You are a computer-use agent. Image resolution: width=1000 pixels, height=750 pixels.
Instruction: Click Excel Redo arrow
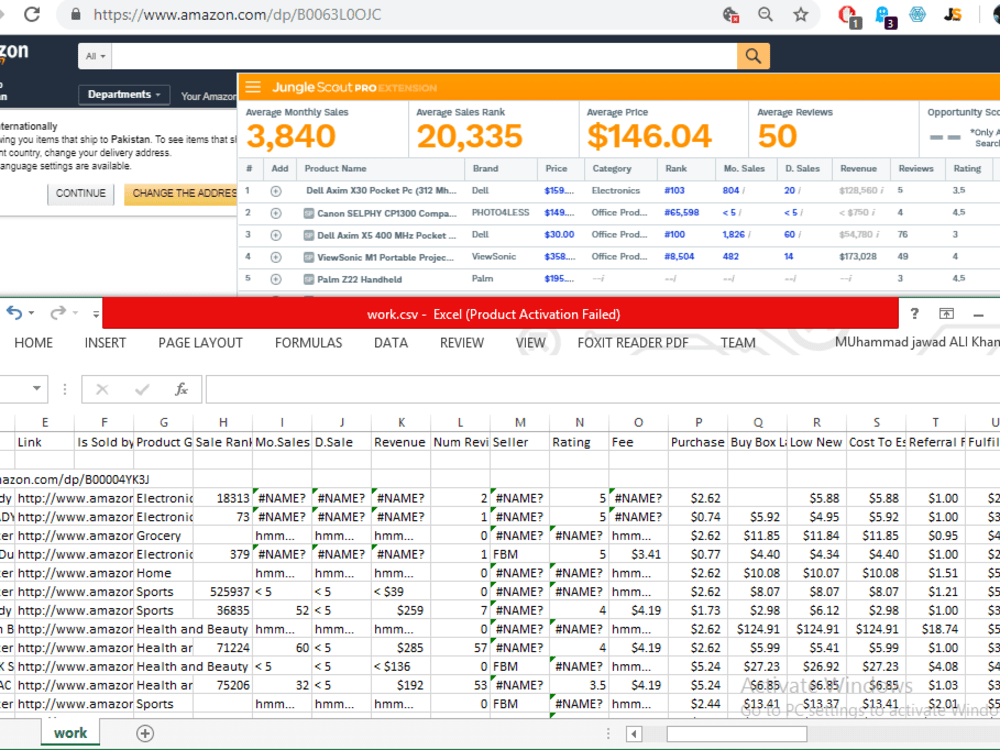[x=58, y=312]
